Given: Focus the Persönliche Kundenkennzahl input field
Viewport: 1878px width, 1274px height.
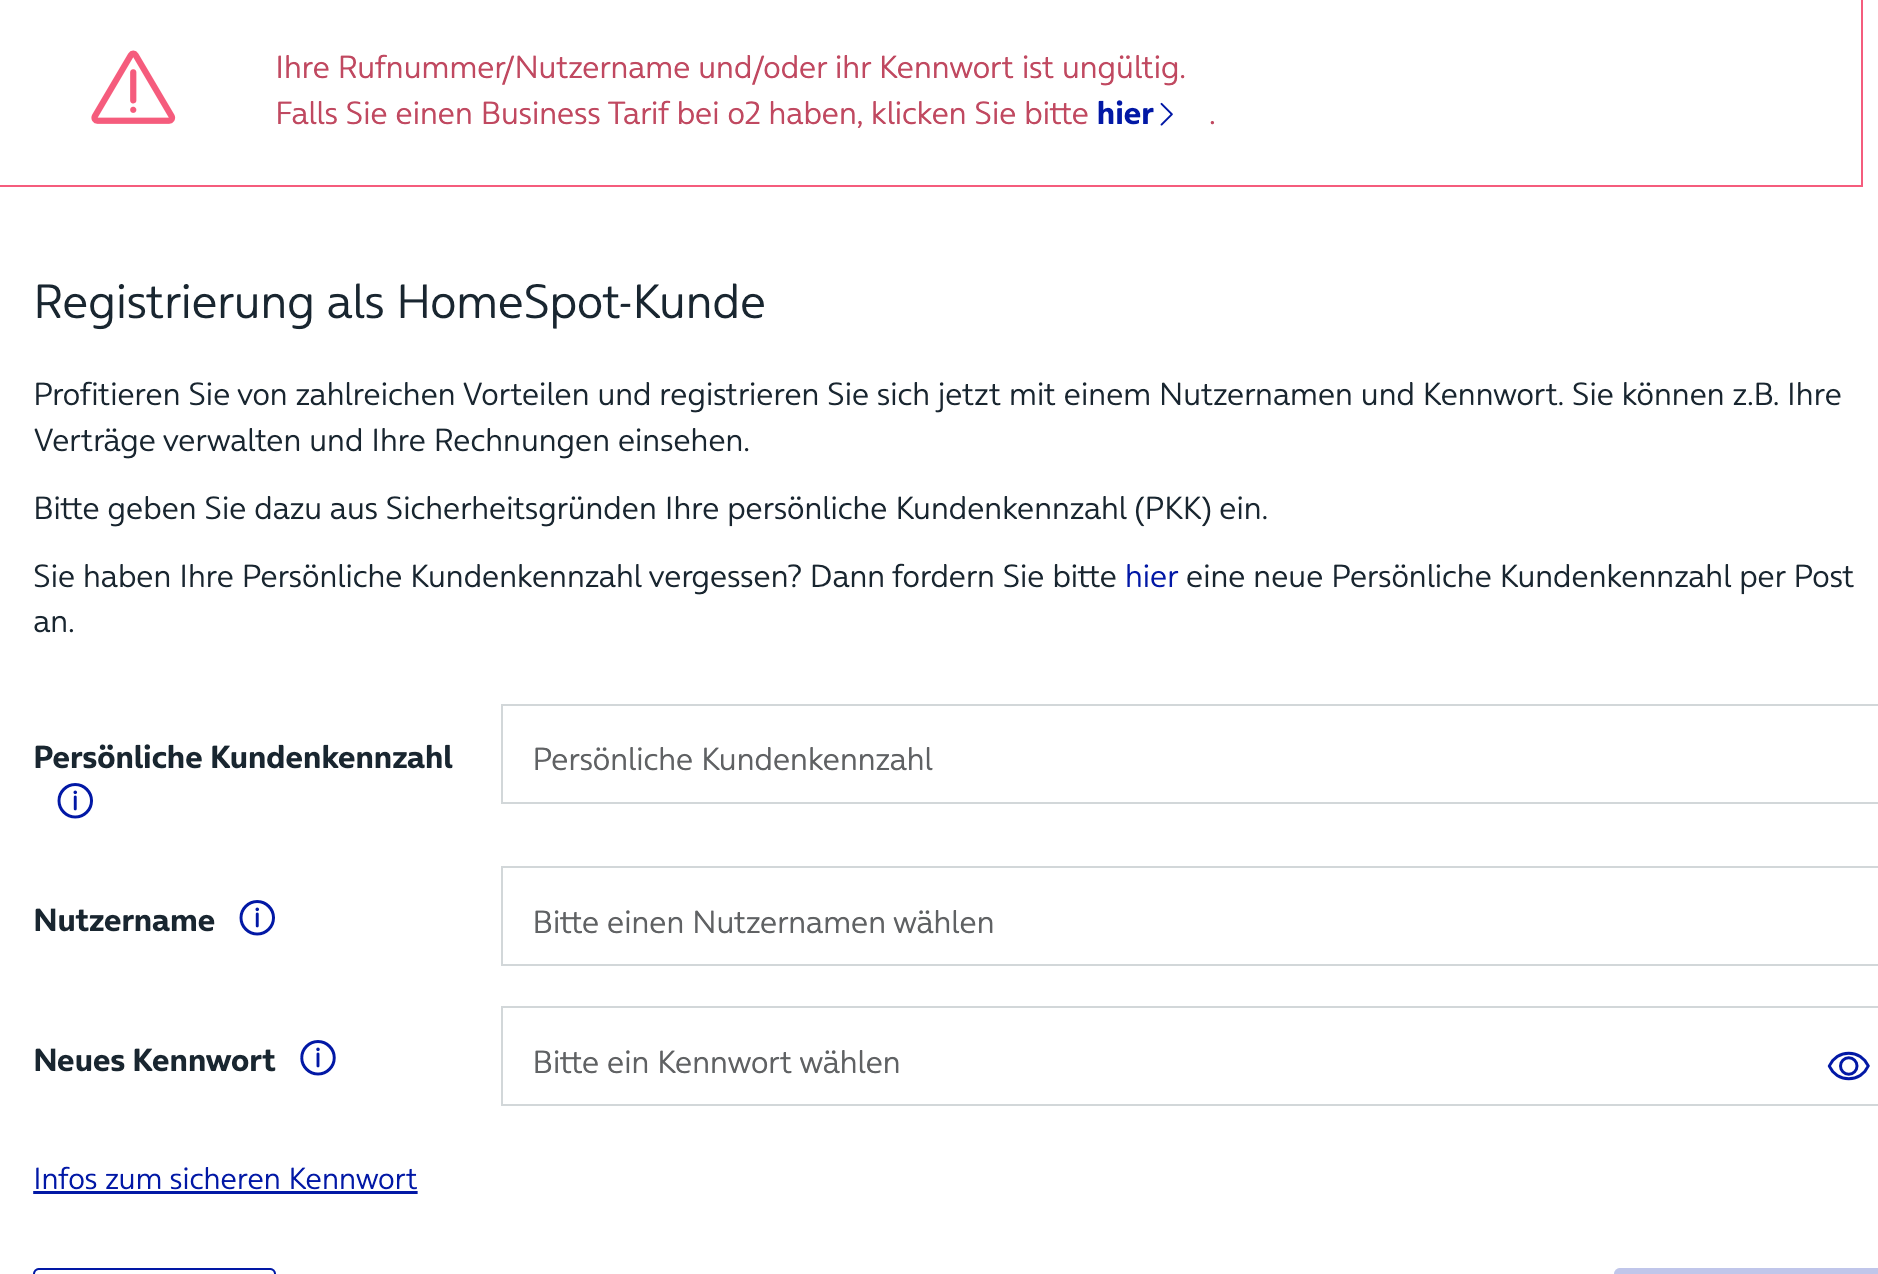Looking at the screenshot, I should [1189, 754].
